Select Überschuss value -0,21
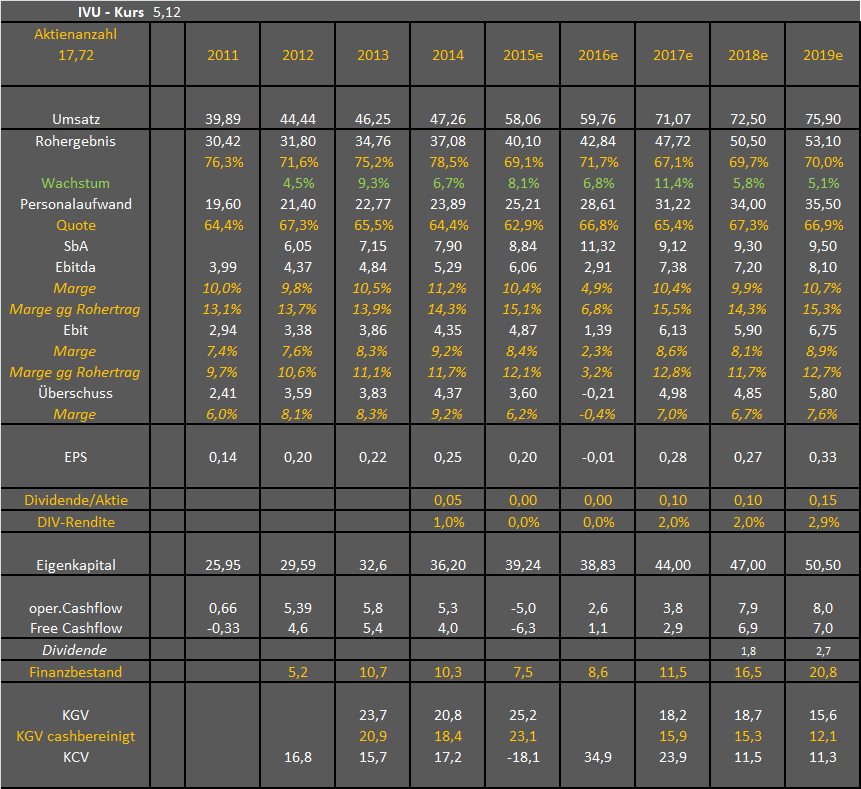The height and width of the screenshot is (789, 861). (598, 394)
